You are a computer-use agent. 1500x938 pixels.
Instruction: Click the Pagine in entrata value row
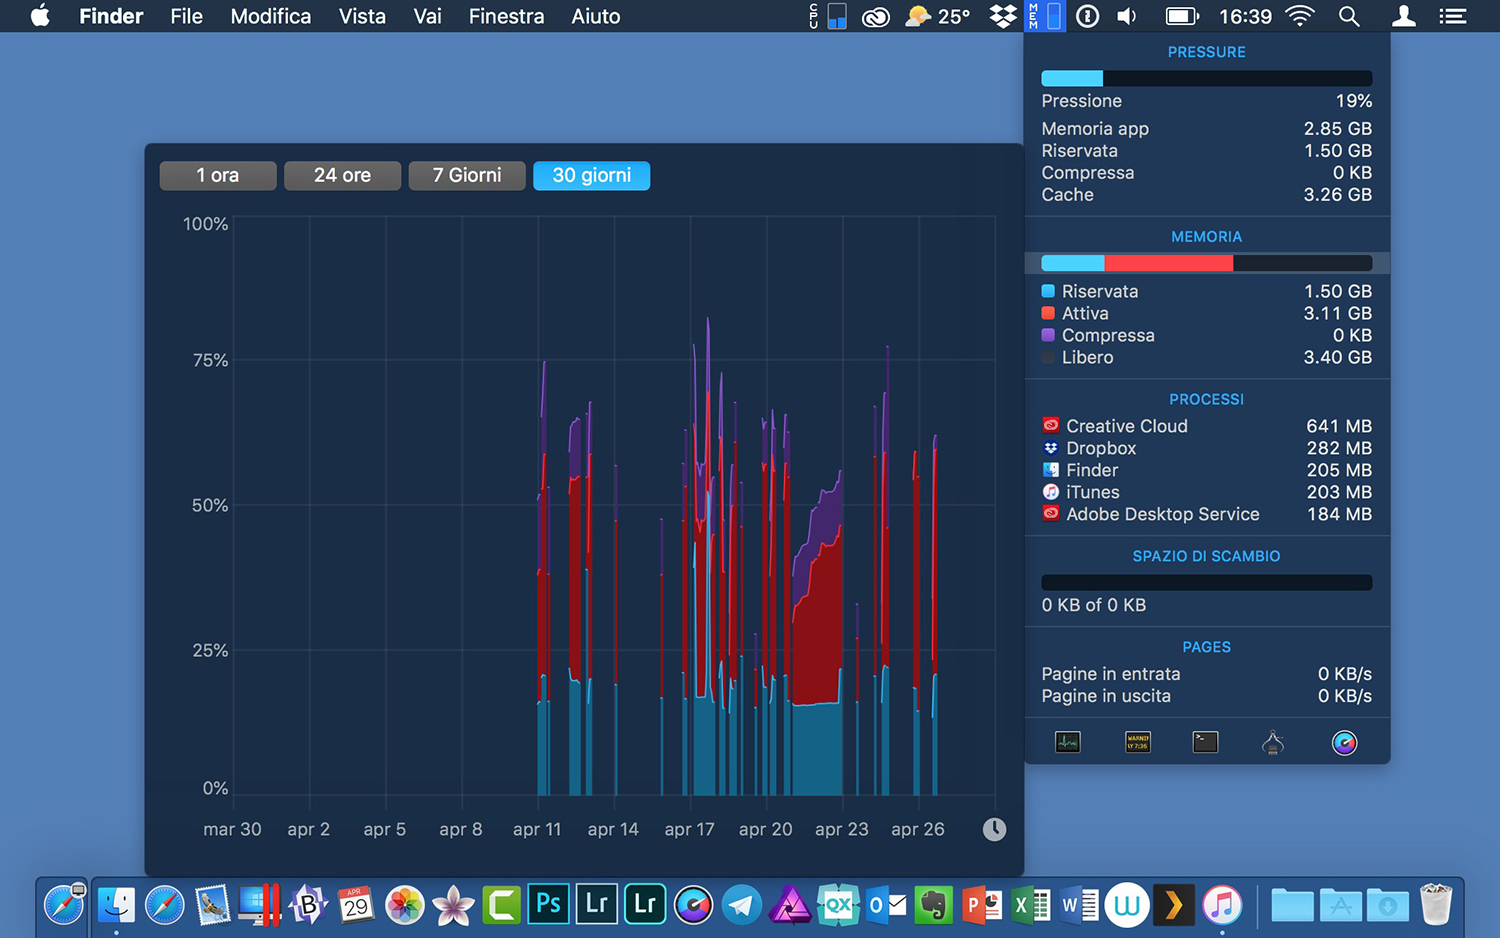[1207, 674]
